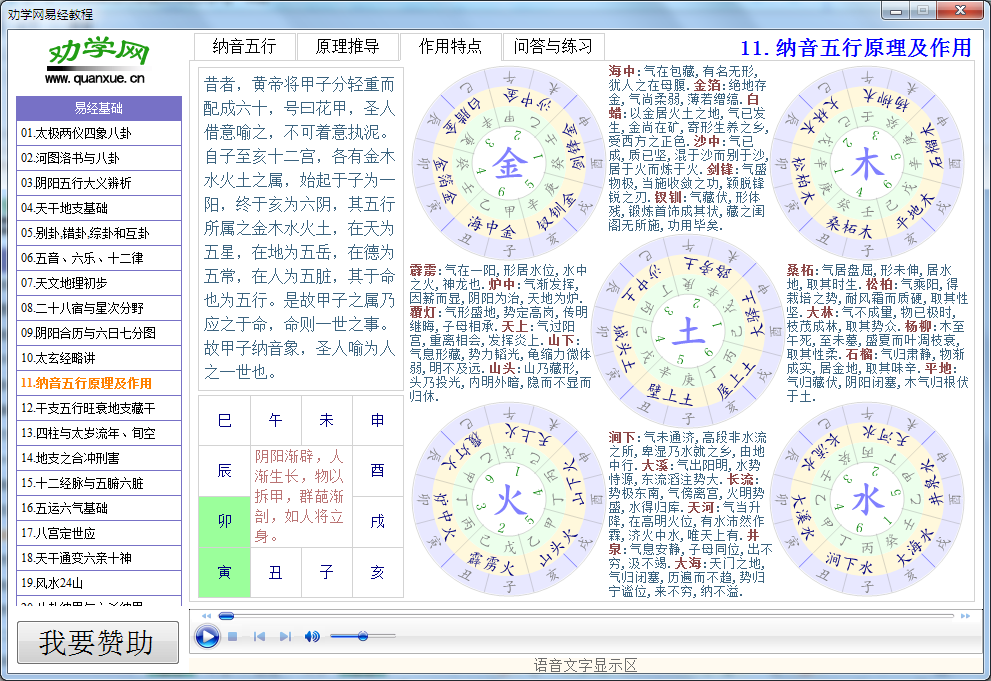Mute audio with the speaker icon
Image resolution: width=991 pixels, height=681 pixels.
pos(310,634)
